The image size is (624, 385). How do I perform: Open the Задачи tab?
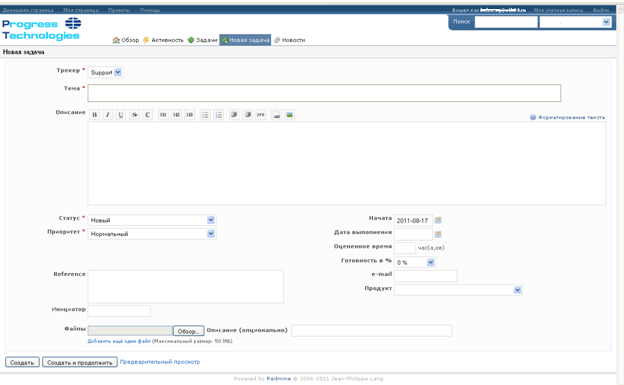click(x=202, y=40)
